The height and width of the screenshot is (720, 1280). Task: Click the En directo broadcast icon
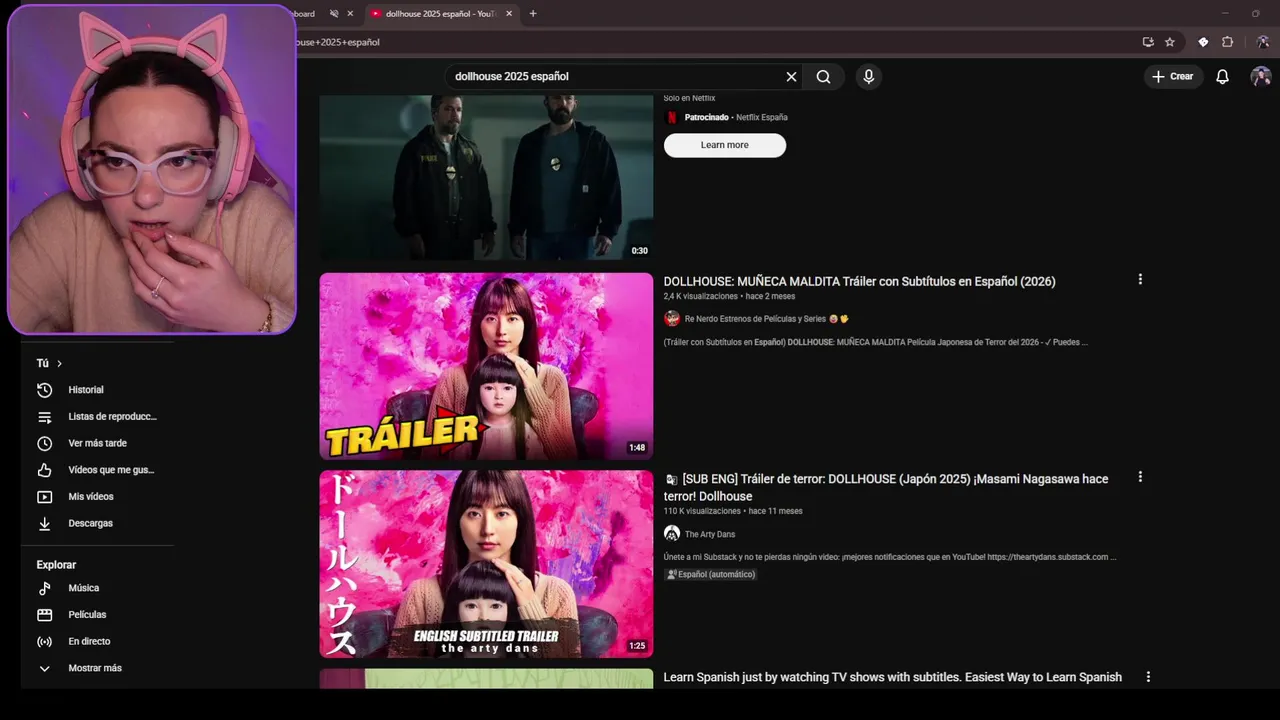point(44,642)
